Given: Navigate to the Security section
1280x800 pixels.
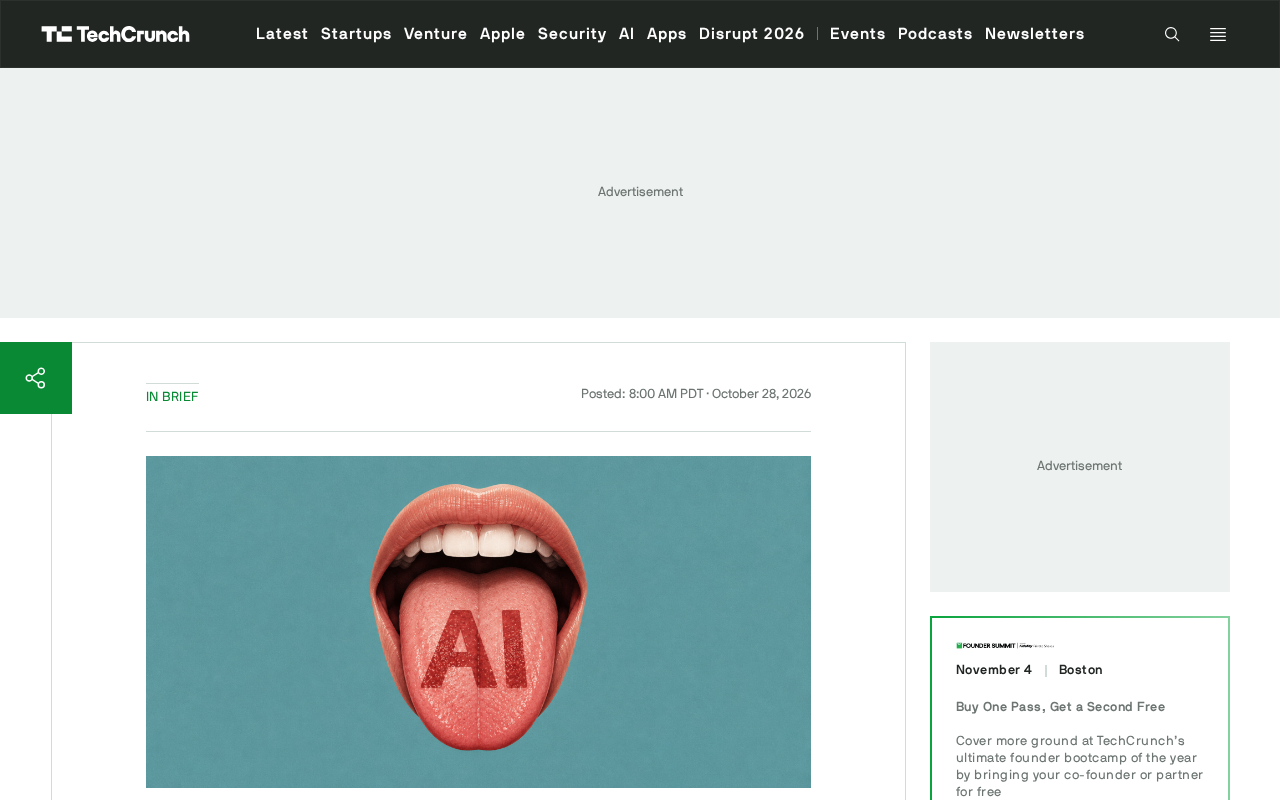Looking at the screenshot, I should [572, 34].
